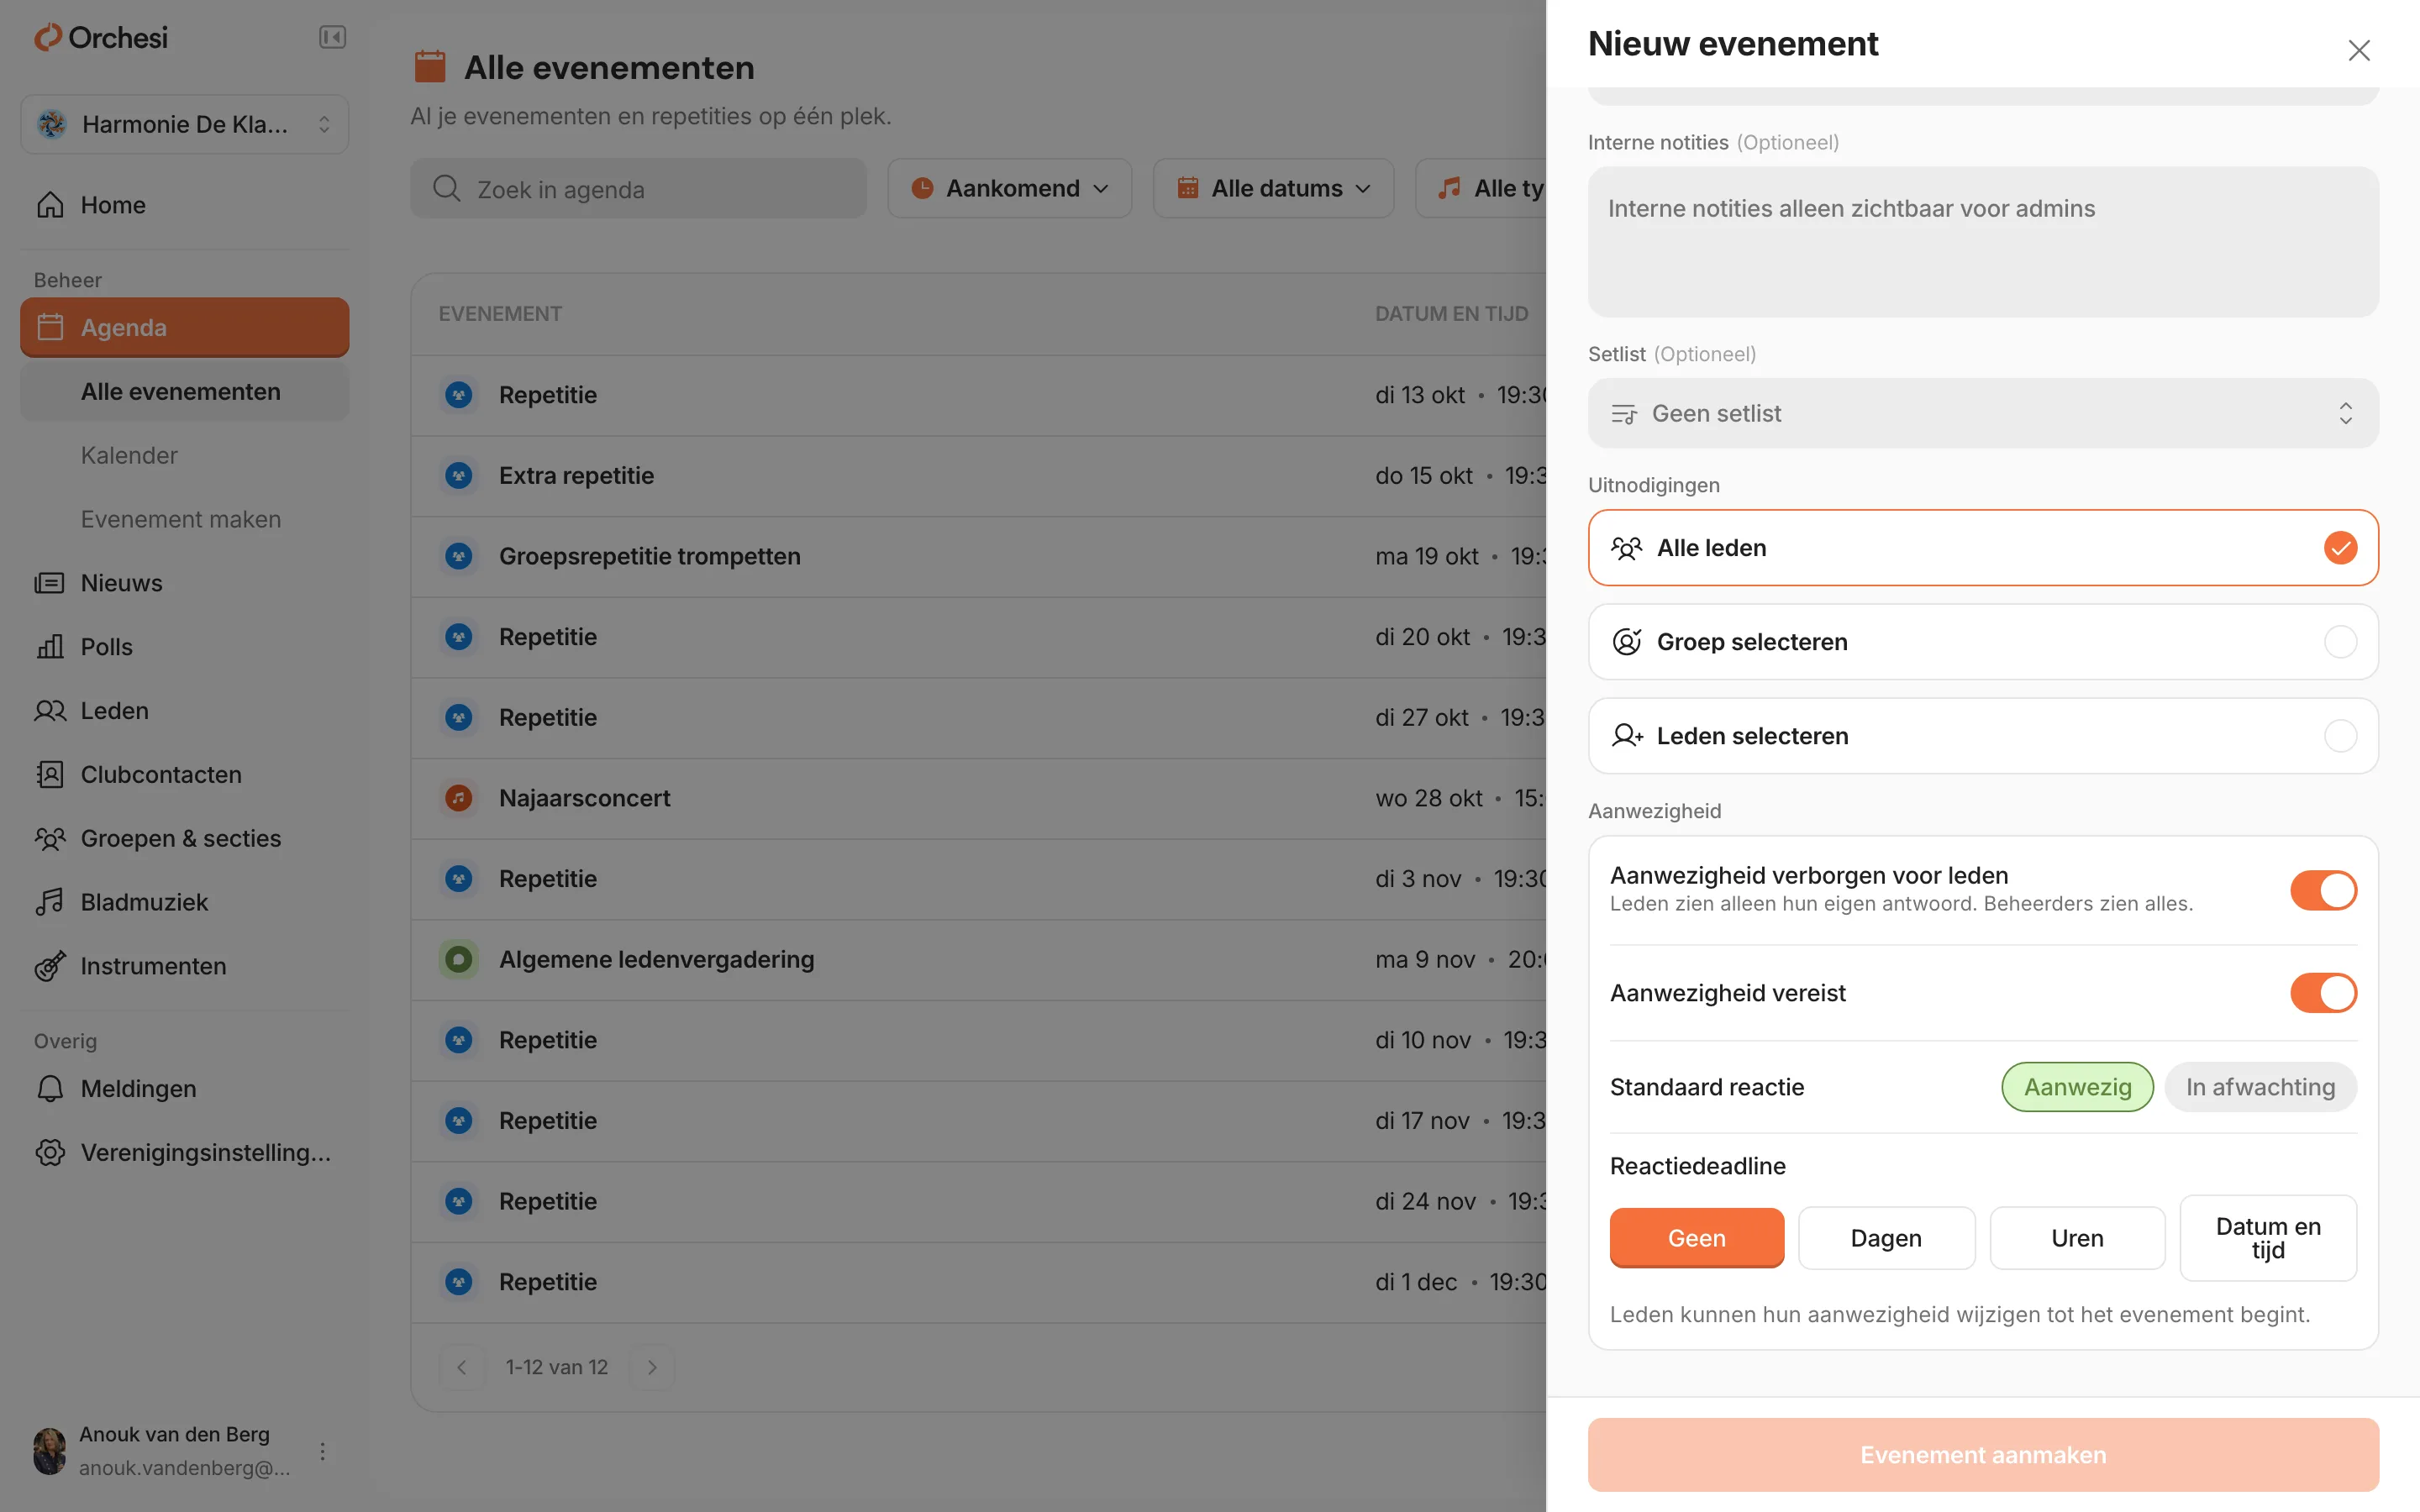
Task: Toggle Aanwezigheid vereist switch
Action: 2323,993
